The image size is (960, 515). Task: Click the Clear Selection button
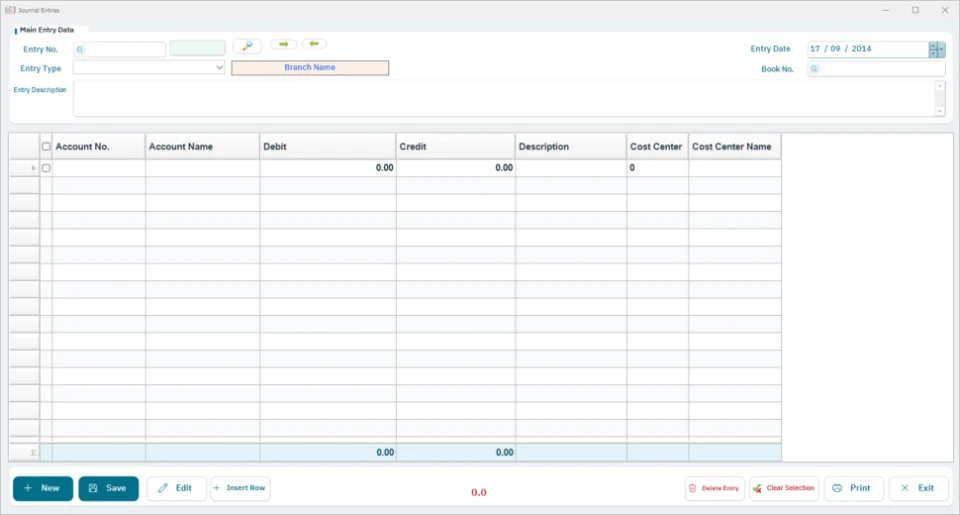pyautogui.click(x=784, y=488)
